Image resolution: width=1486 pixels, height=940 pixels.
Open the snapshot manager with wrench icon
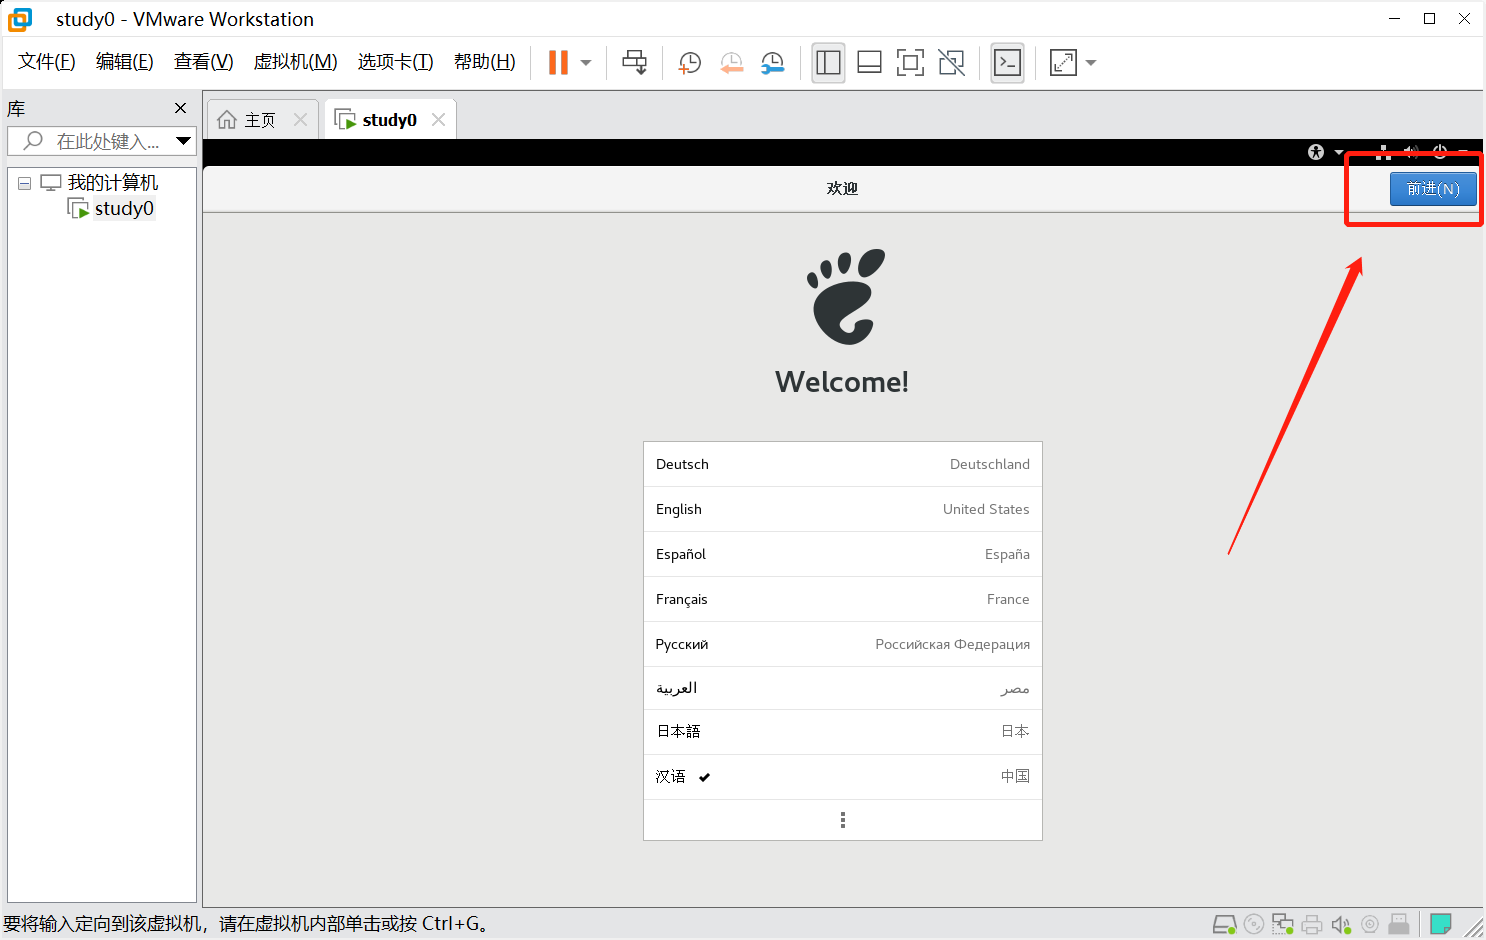coord(772,63)
